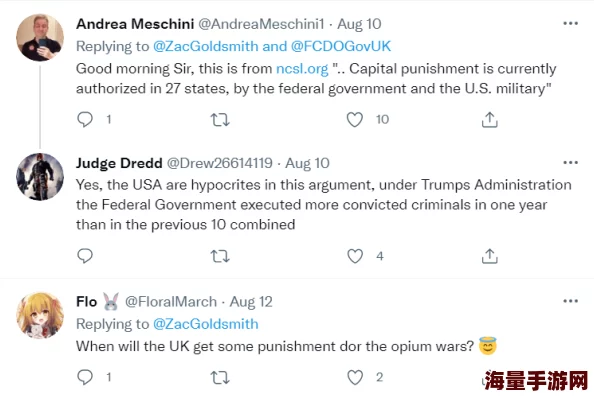Open Flo's anime profile avatar
The width and height of the screenshot is (594, 399).
tap(40, 315)
